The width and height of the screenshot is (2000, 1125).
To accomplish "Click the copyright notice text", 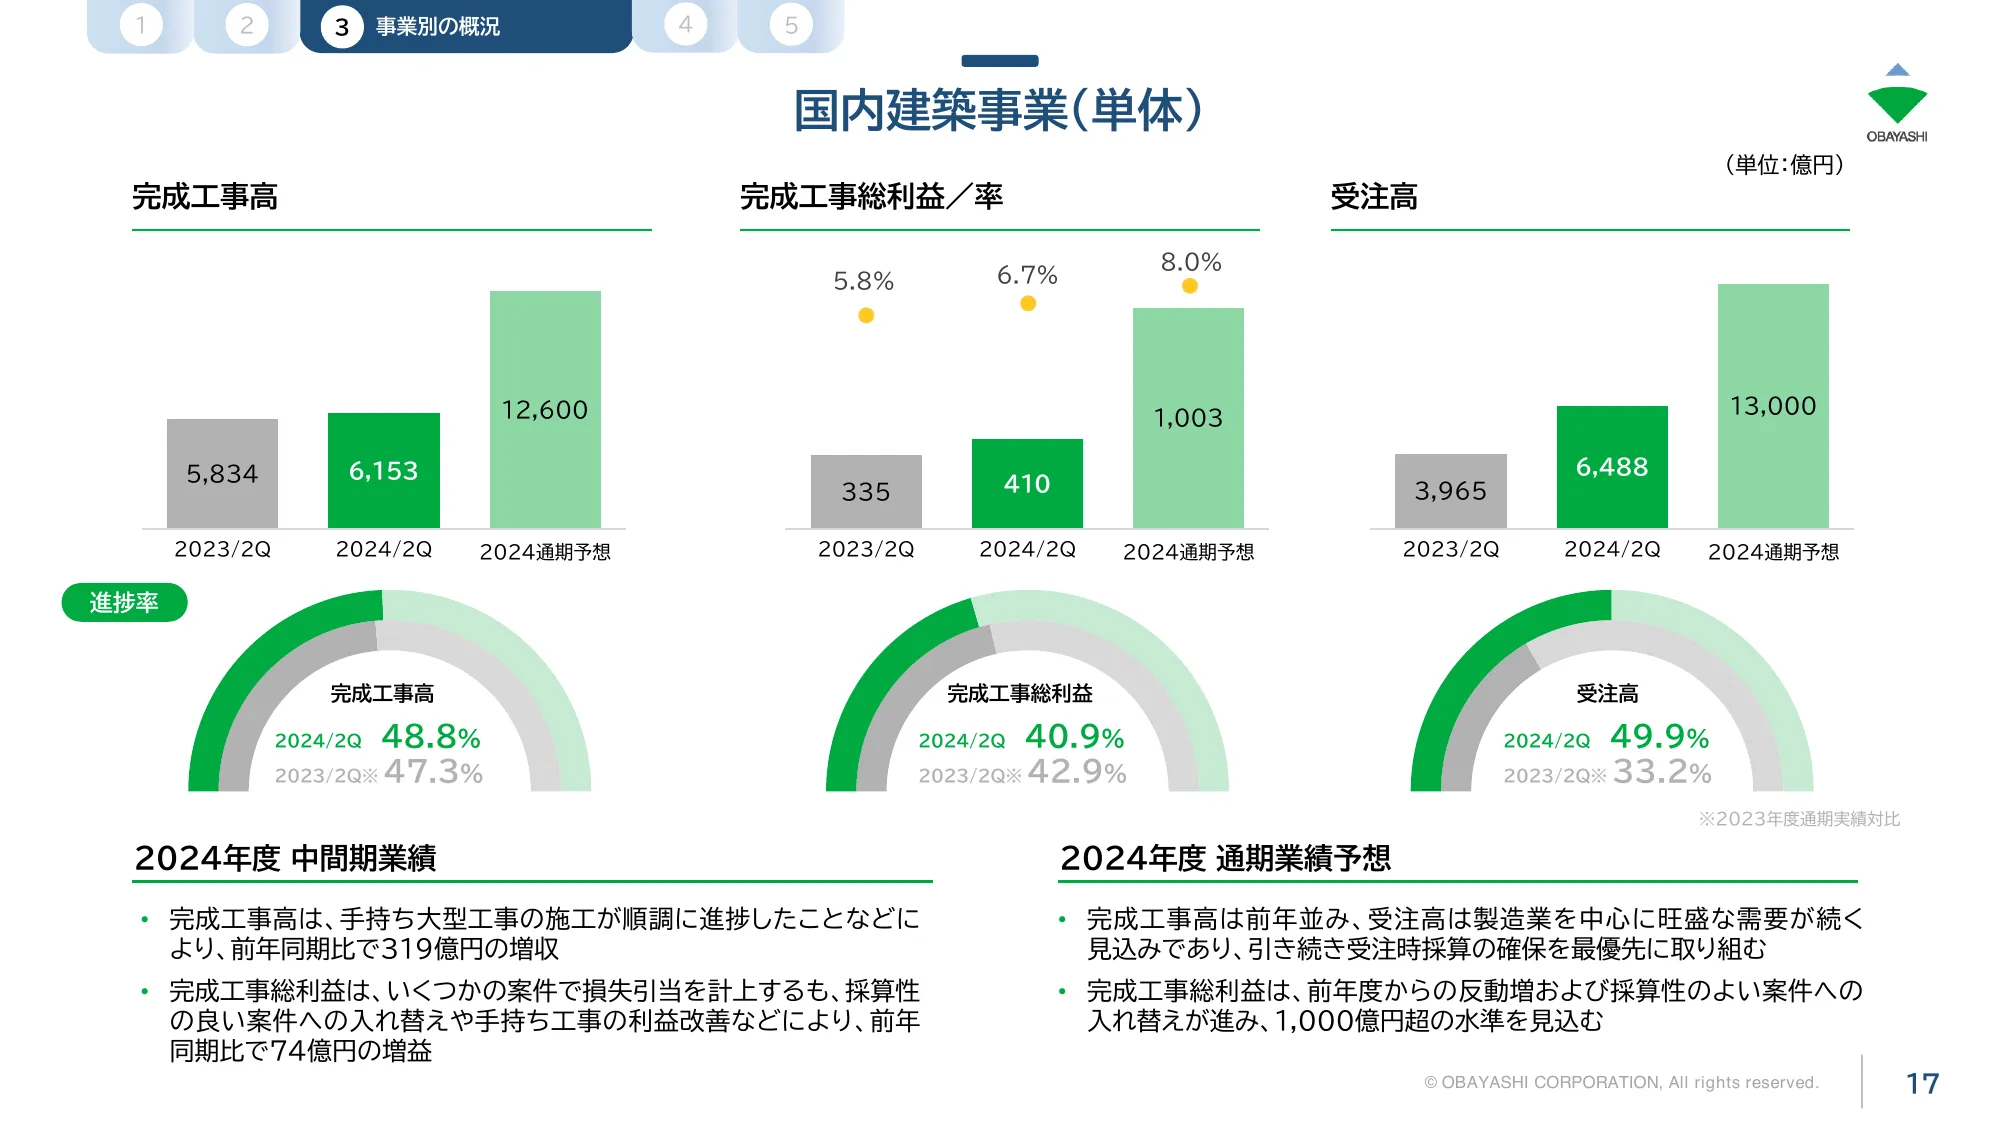I will click(1621, 1082).
